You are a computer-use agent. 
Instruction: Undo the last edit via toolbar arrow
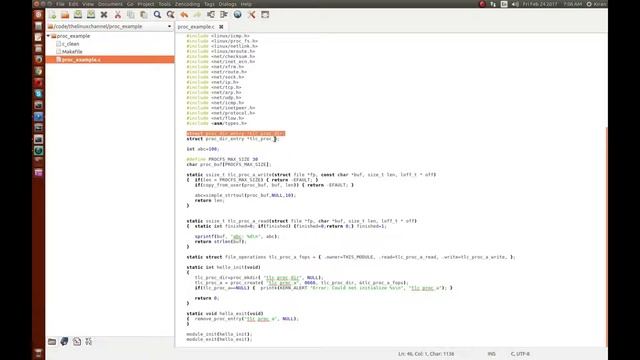point(184,15)
